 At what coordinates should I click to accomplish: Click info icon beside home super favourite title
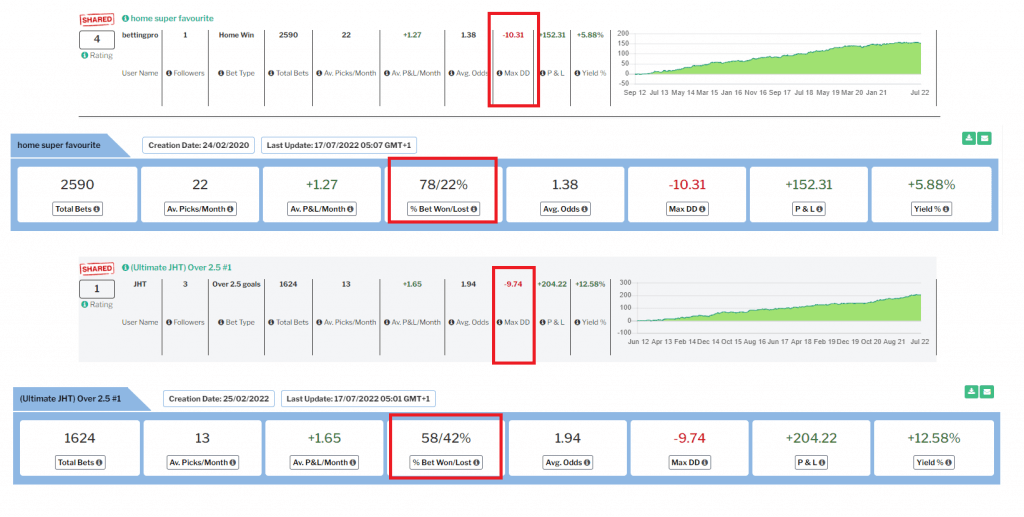pyautogui.click(x=125, y=18)
